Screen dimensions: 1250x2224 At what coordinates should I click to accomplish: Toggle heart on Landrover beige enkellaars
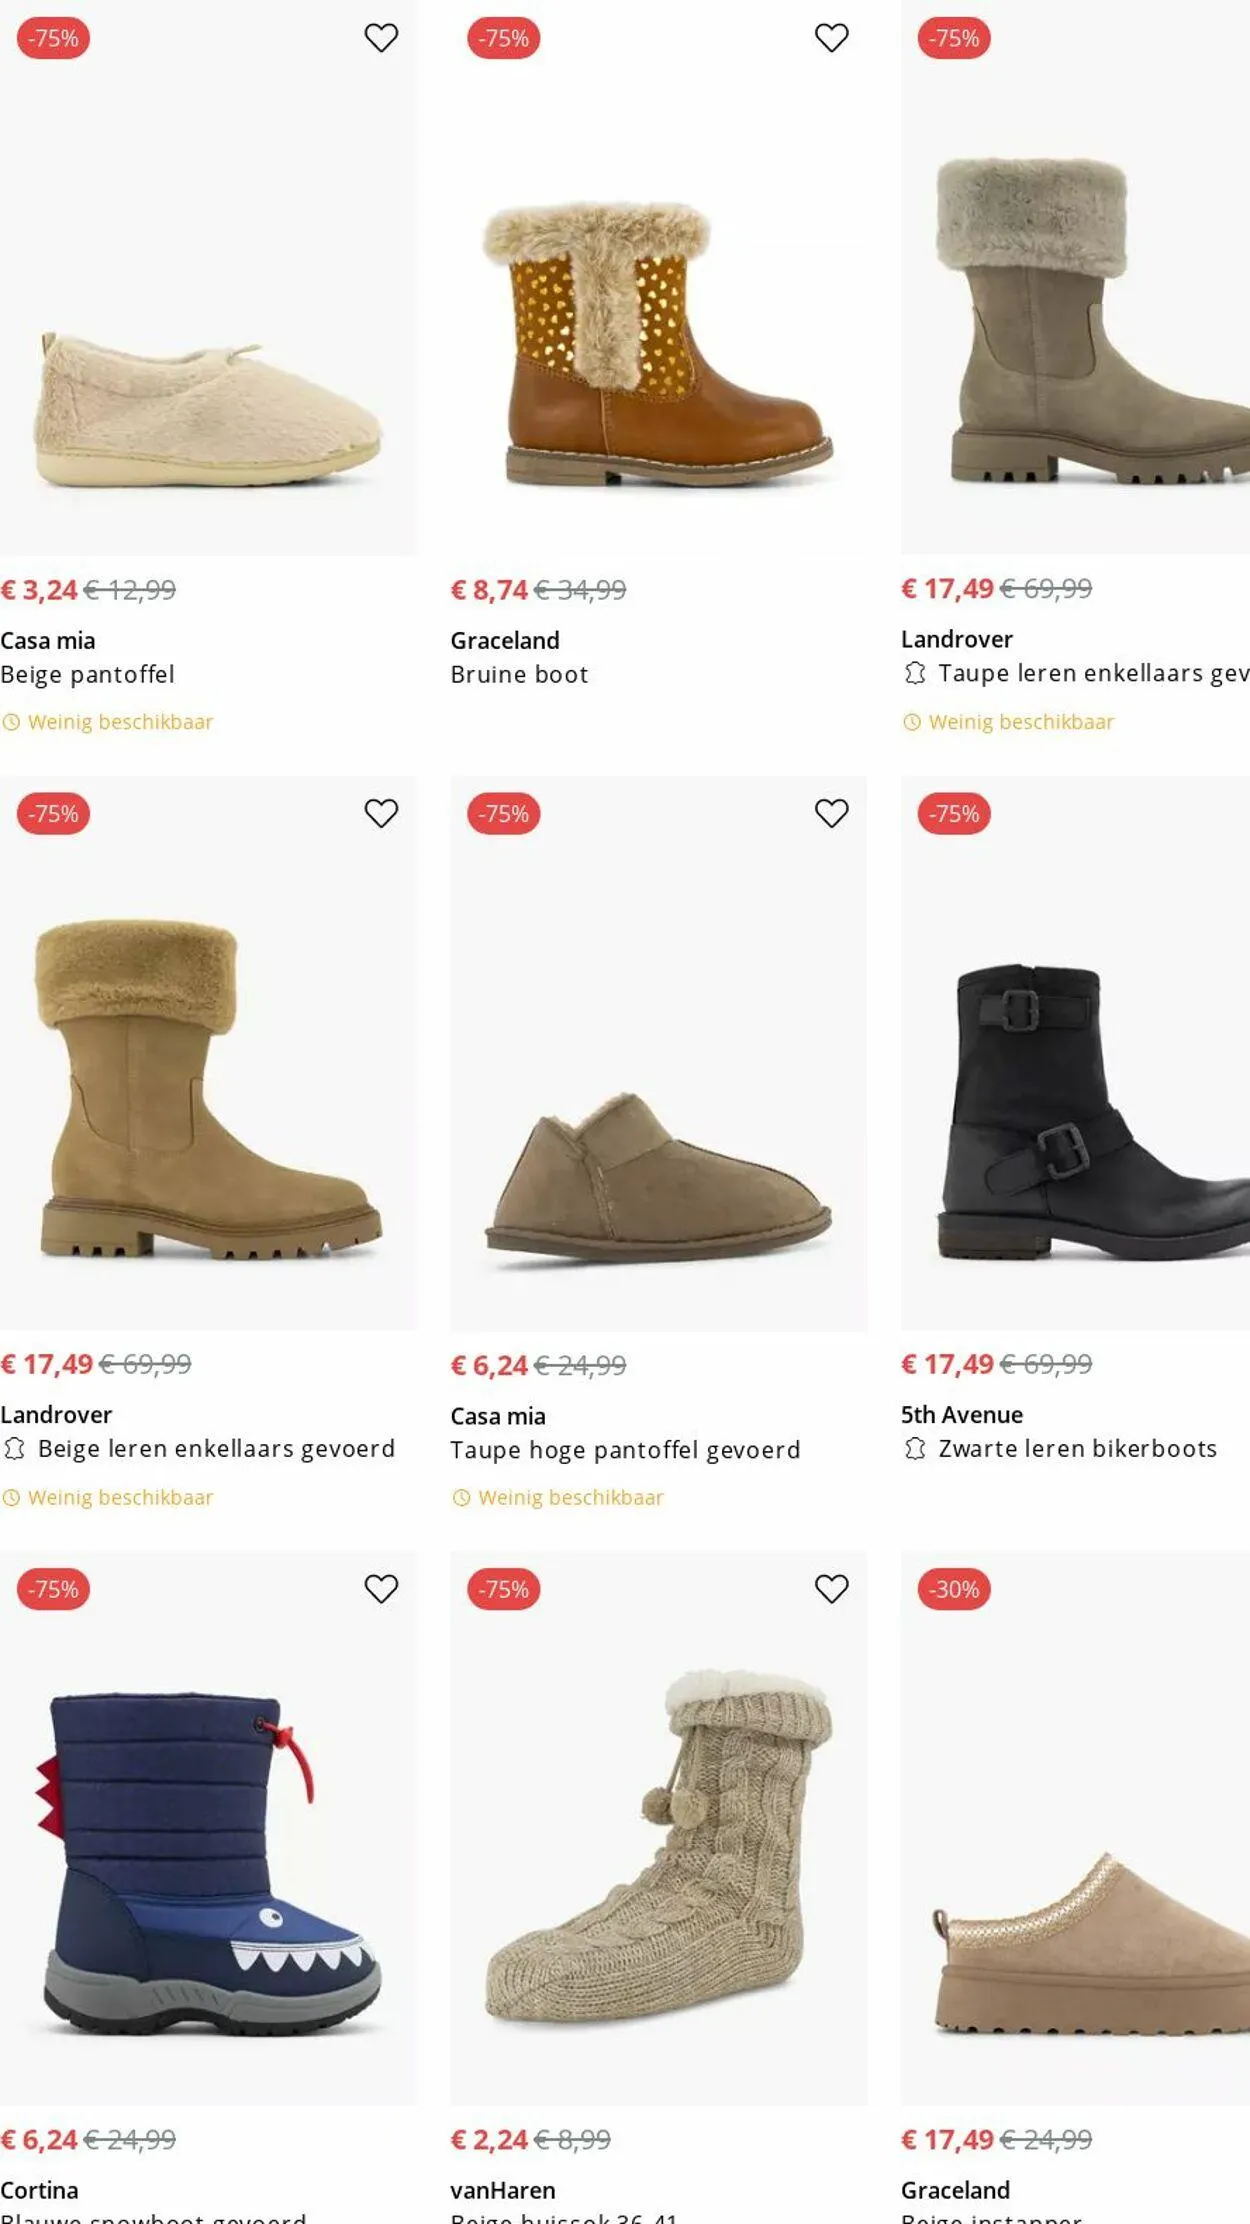click(x=381, y=813)
